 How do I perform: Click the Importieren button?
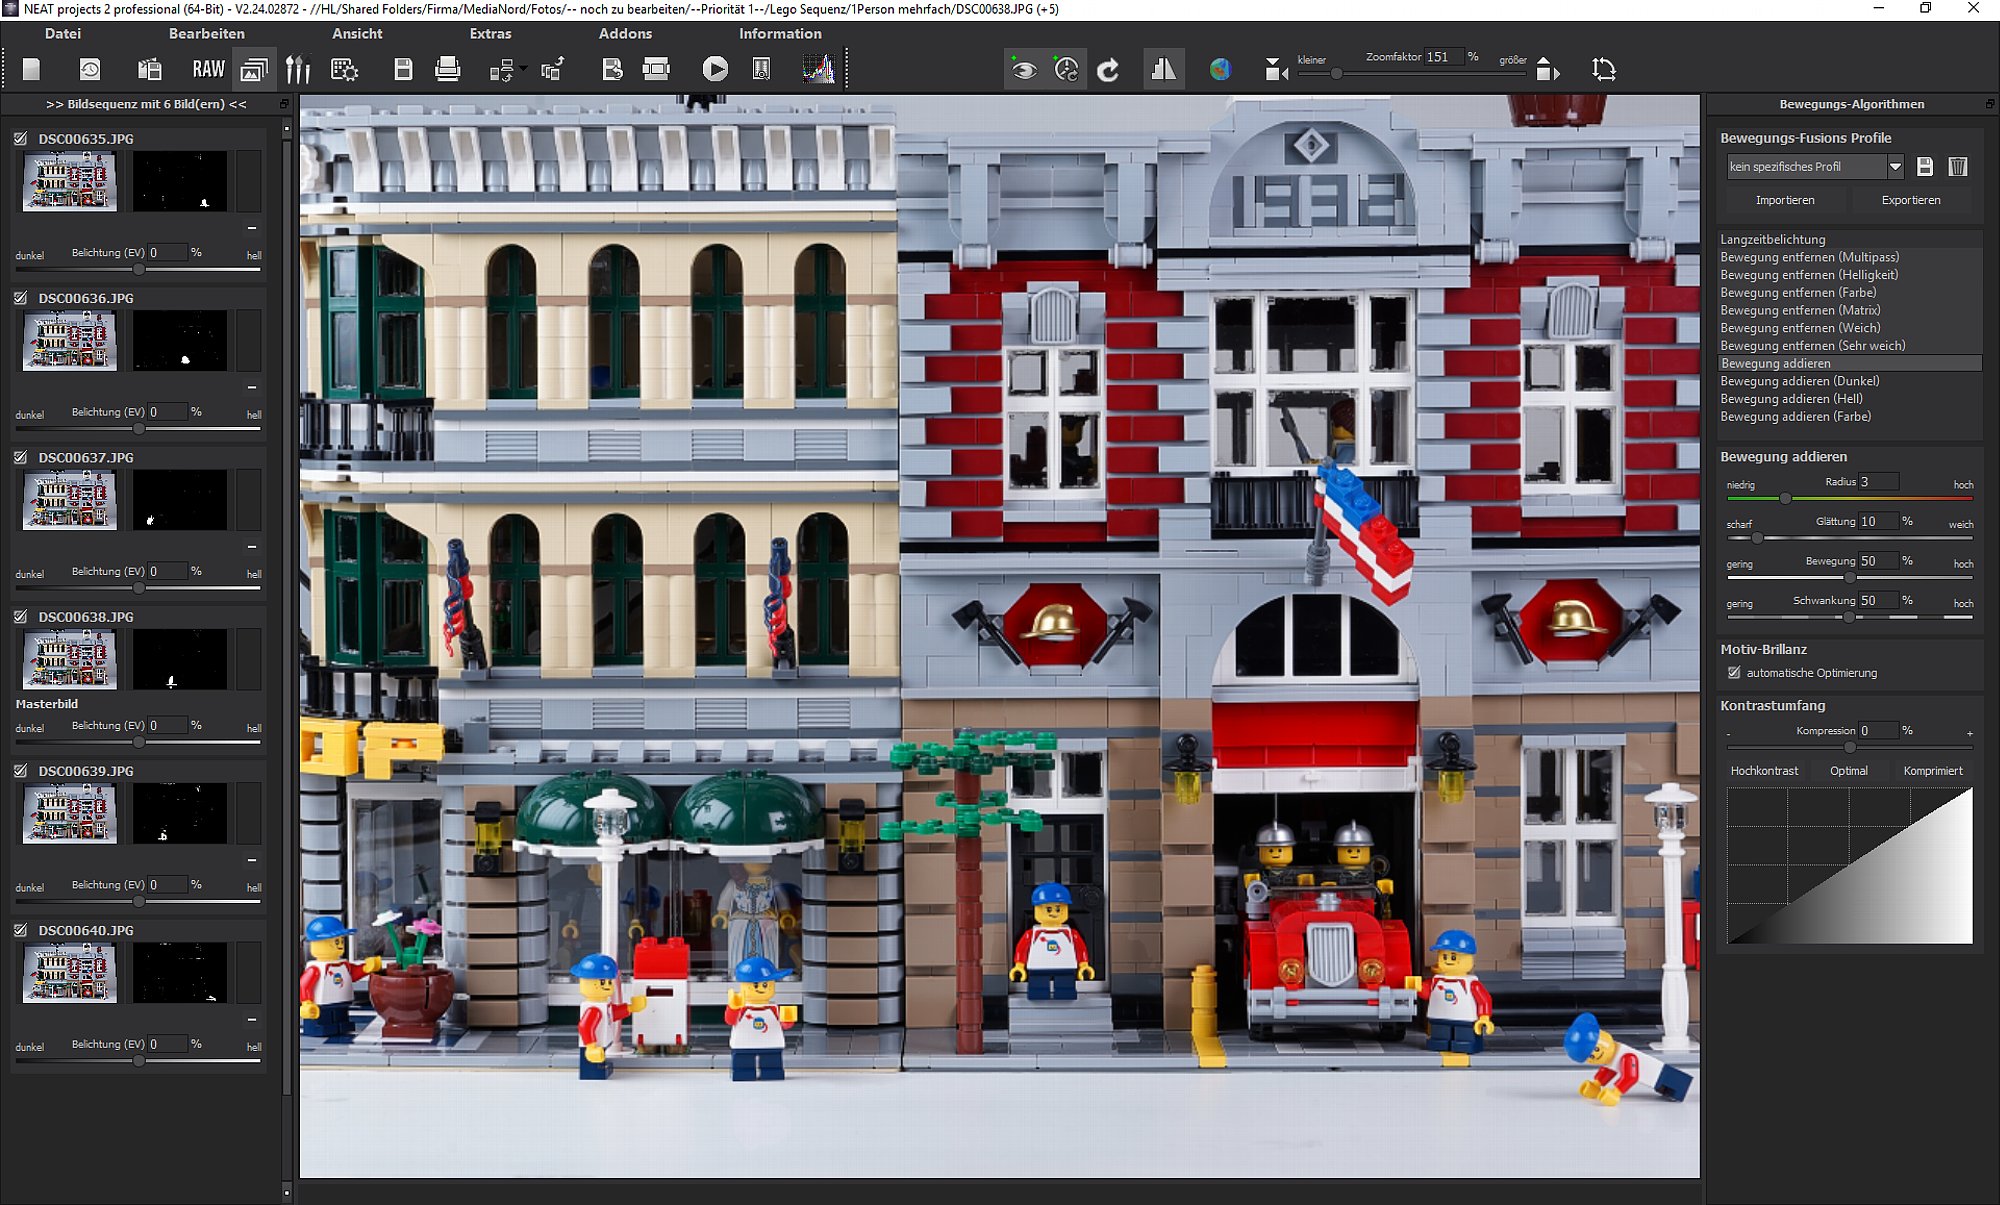click(1784, 200)
